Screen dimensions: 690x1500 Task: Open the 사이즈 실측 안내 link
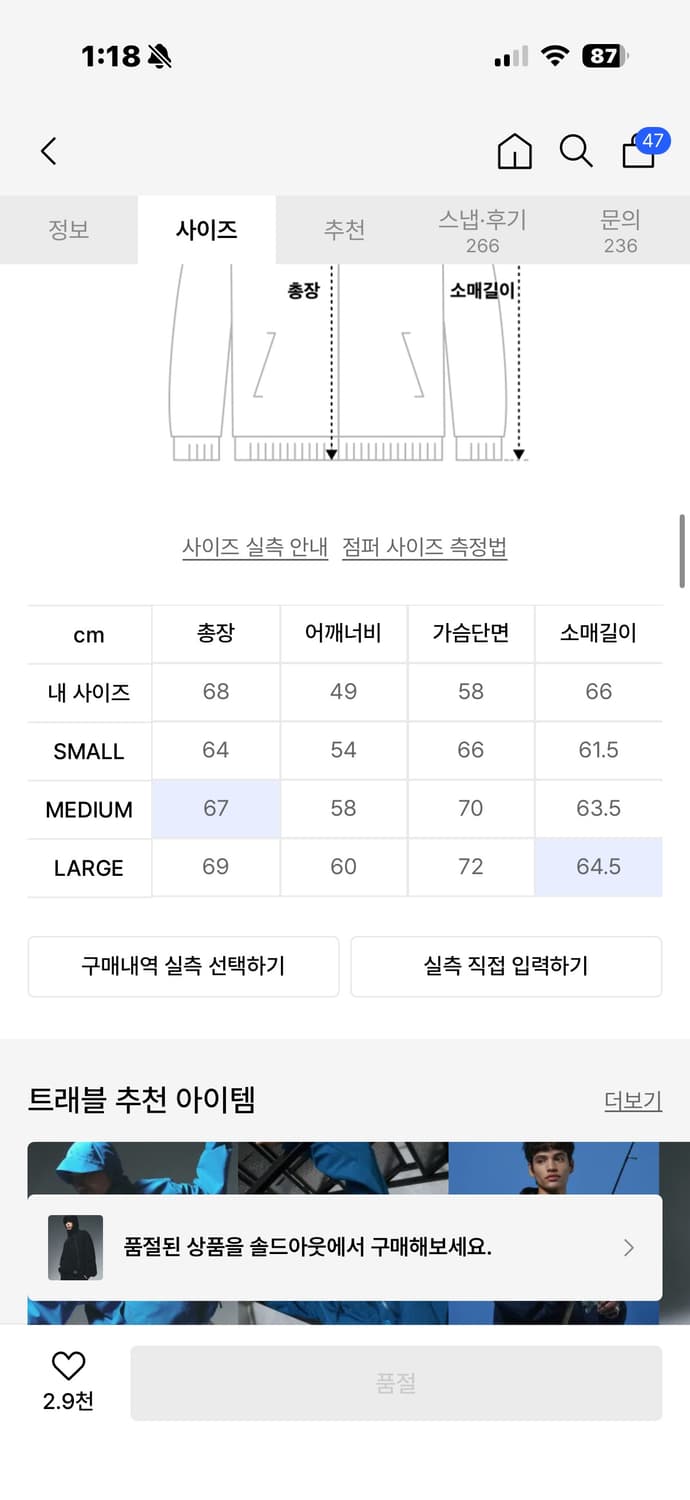tap(256, 548)
